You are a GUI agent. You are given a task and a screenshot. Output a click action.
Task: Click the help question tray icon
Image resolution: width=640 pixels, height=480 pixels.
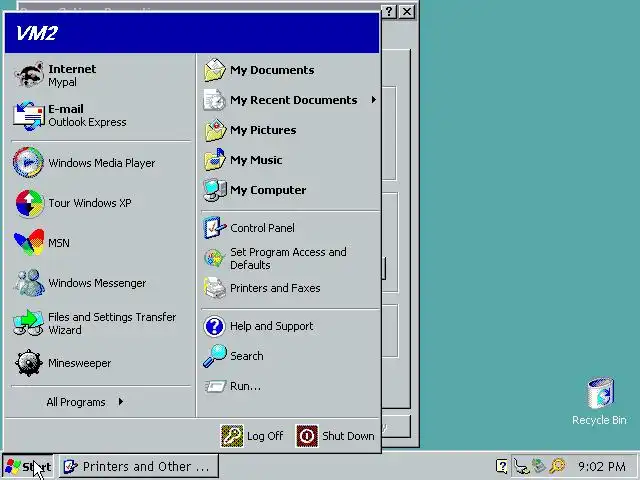click(502, 466)
